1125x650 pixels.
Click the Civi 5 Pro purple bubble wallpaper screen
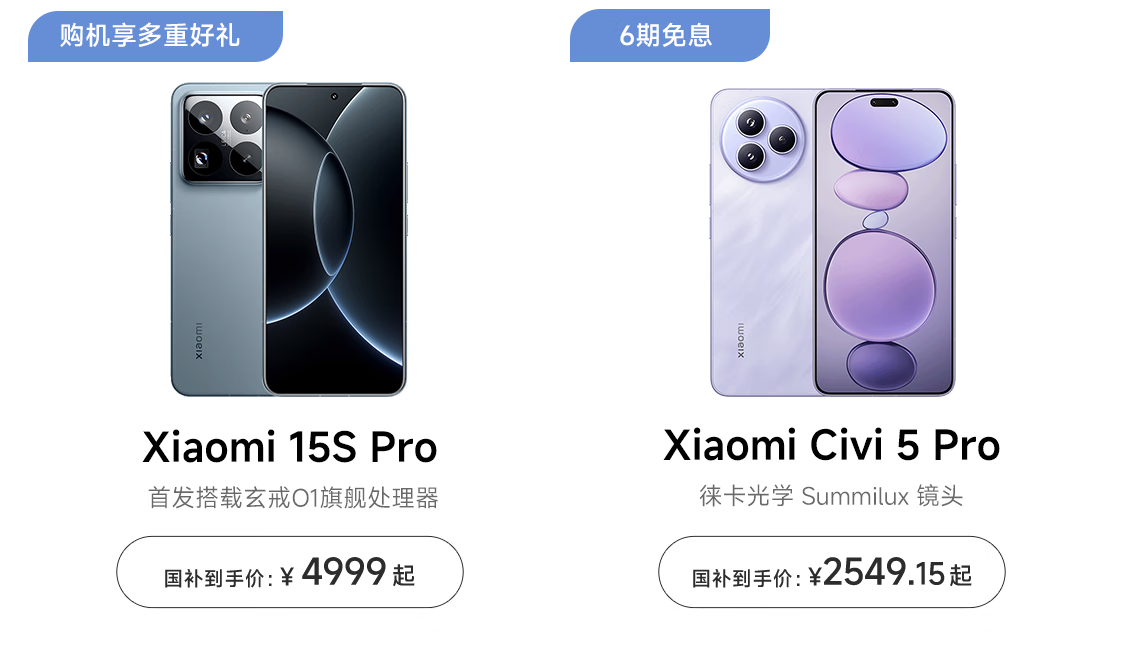pyautogui.click(x=884, y=242)
